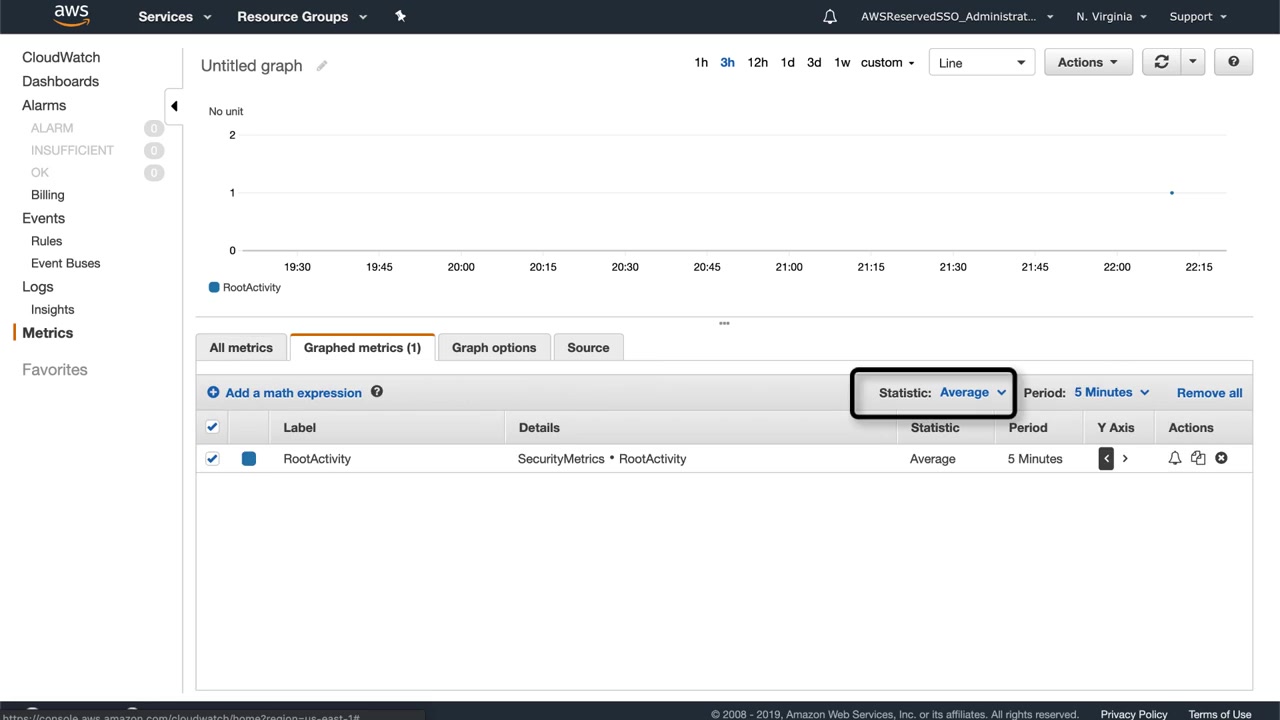Click the refresh graph icon
The image size is (1280, 720).
pyautogui.click(x=1161, y=62)
